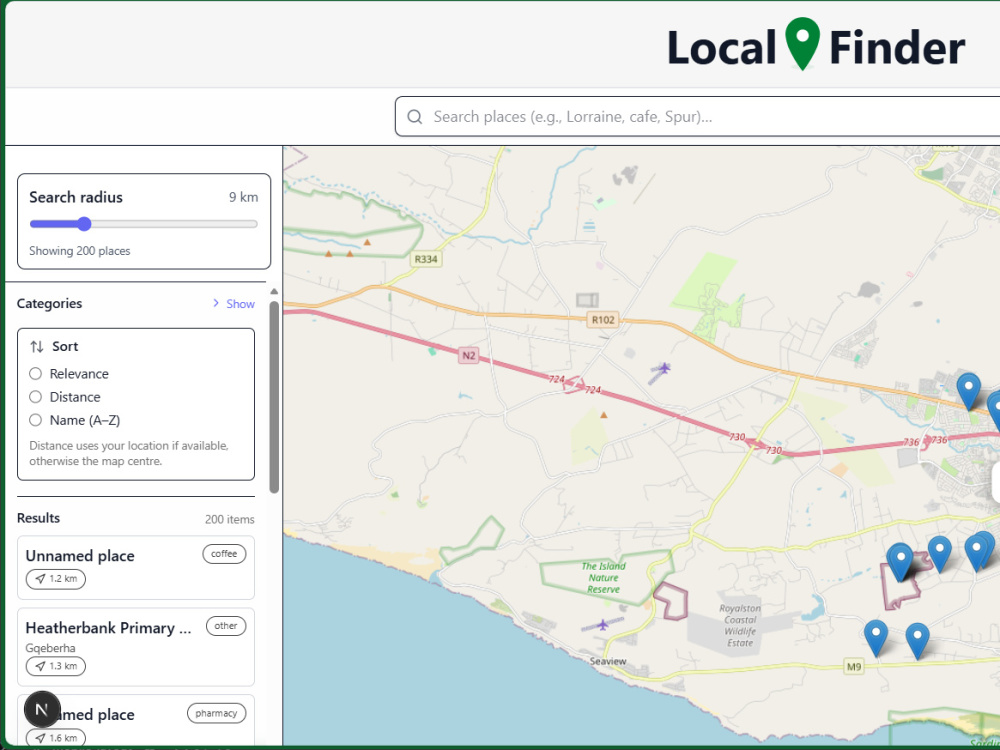Click the R102 road shield on map
This screenshot has width=1000, height=750.
coord(603,320)
